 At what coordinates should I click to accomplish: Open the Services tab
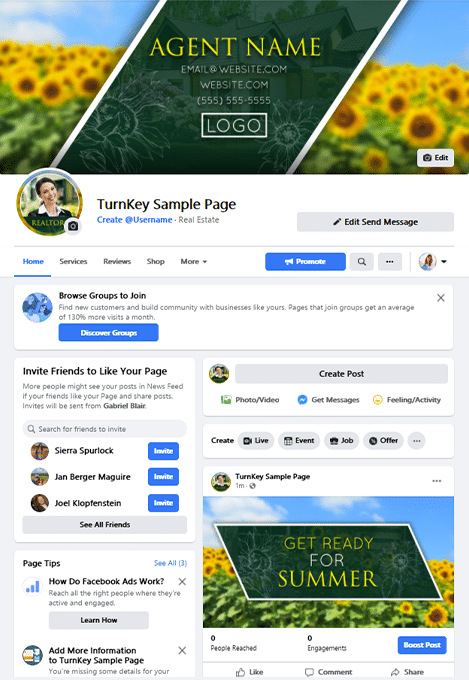[x=73, y=262]
